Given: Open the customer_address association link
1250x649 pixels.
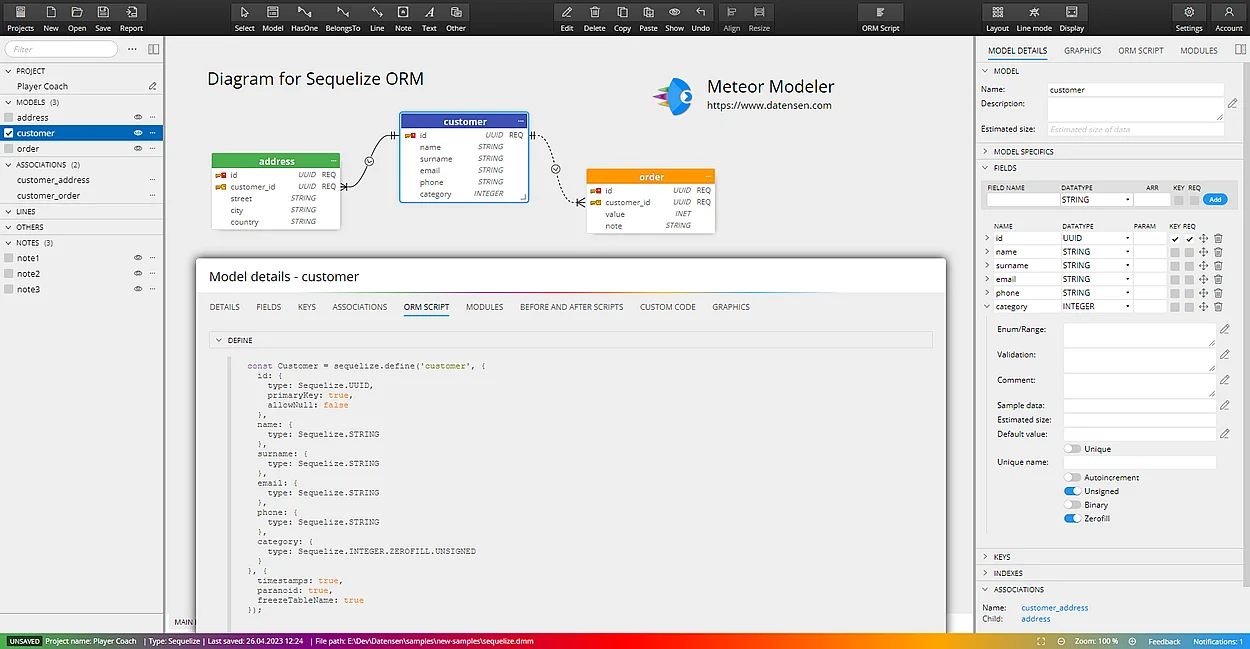Looking at the screenshot, I should click(1054, 608).
